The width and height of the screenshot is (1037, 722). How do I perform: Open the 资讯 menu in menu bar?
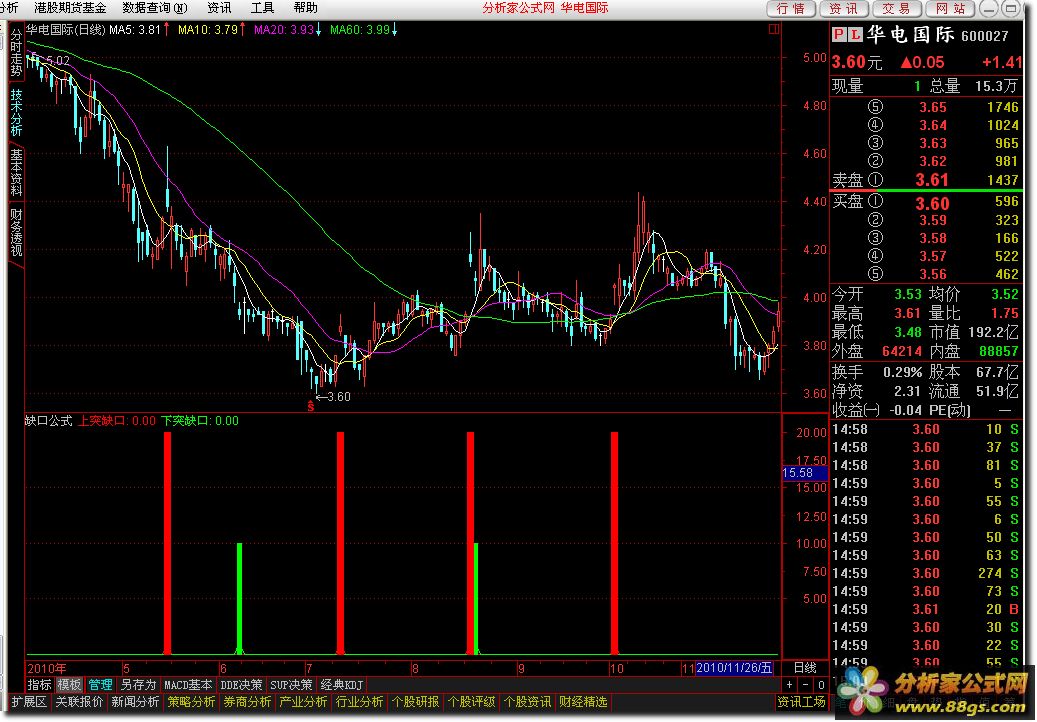pos(219,8)
